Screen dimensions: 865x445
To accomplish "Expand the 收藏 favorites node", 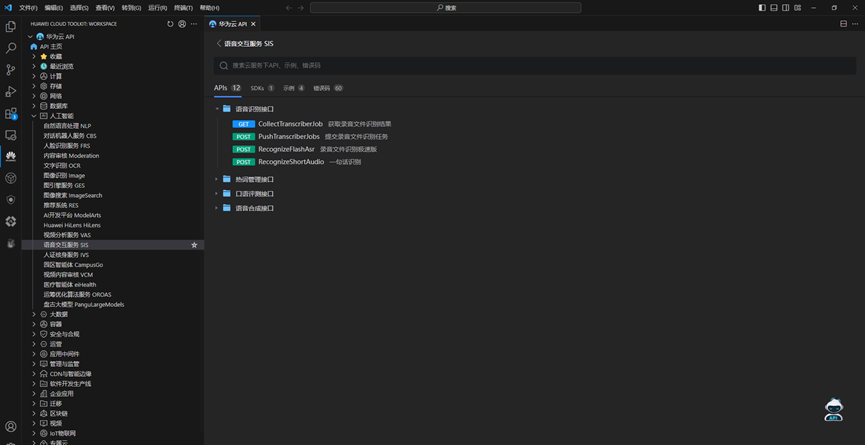I will [x=34, y=56].
